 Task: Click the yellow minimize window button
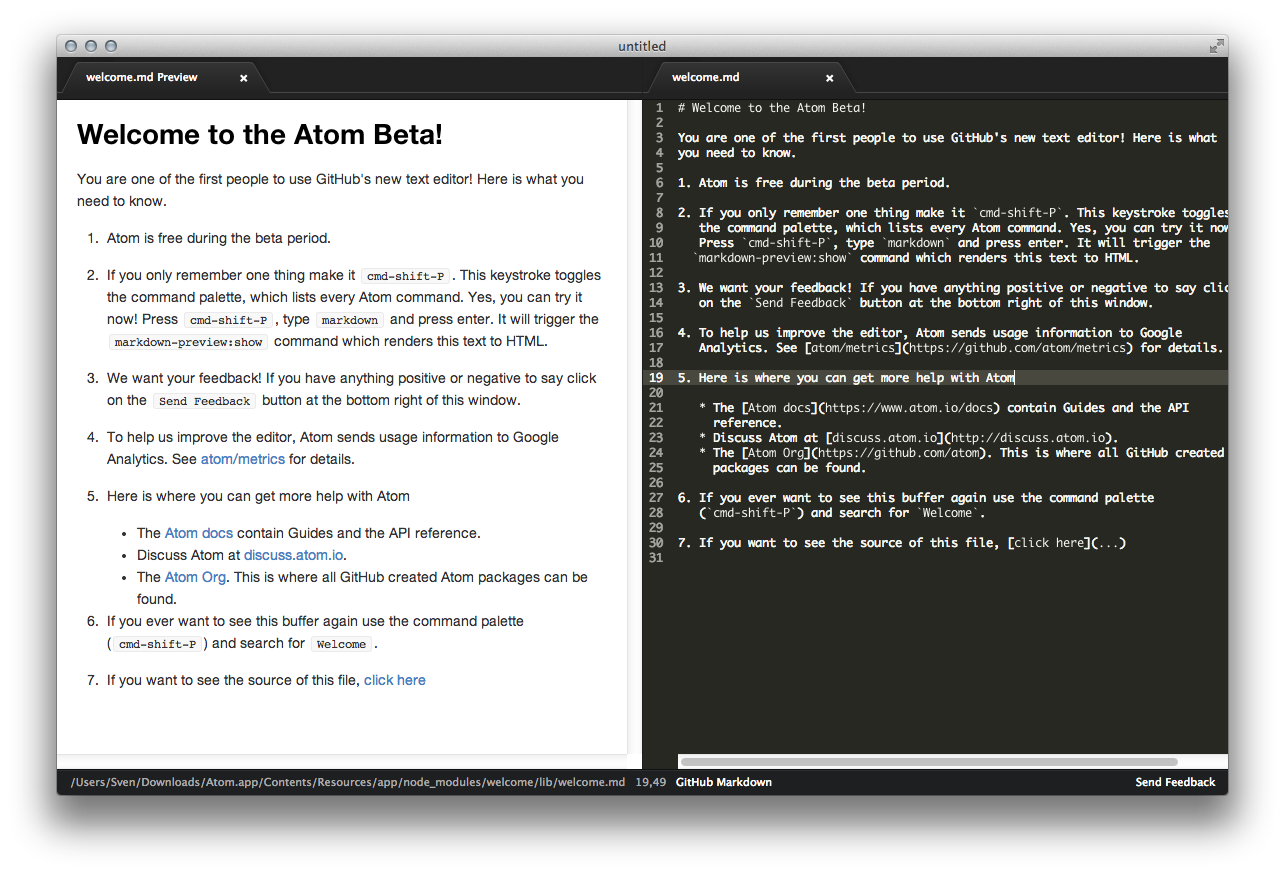[x=91, y=46]
